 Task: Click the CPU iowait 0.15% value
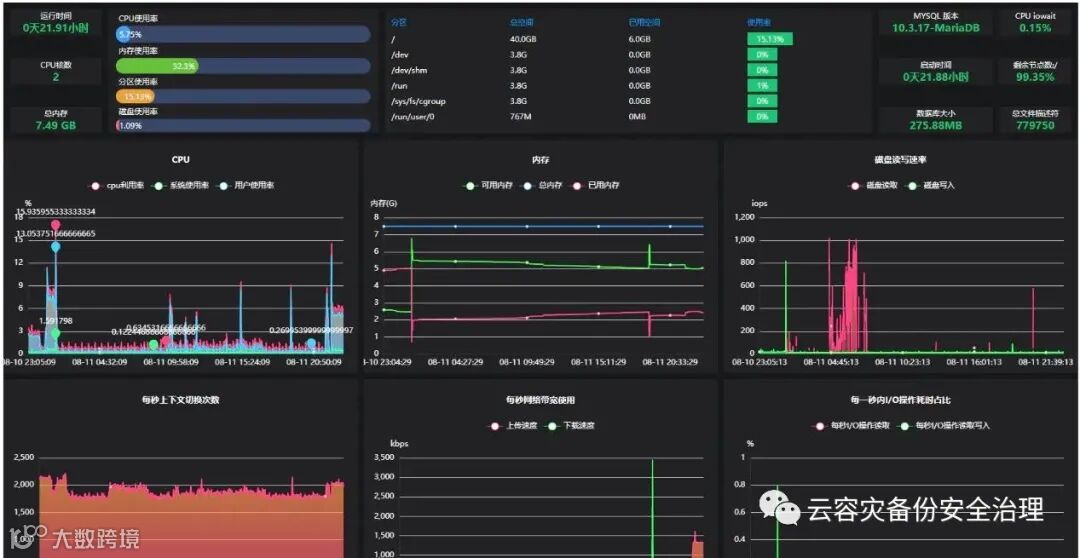pyautogui.click(x=1035, y=28)
